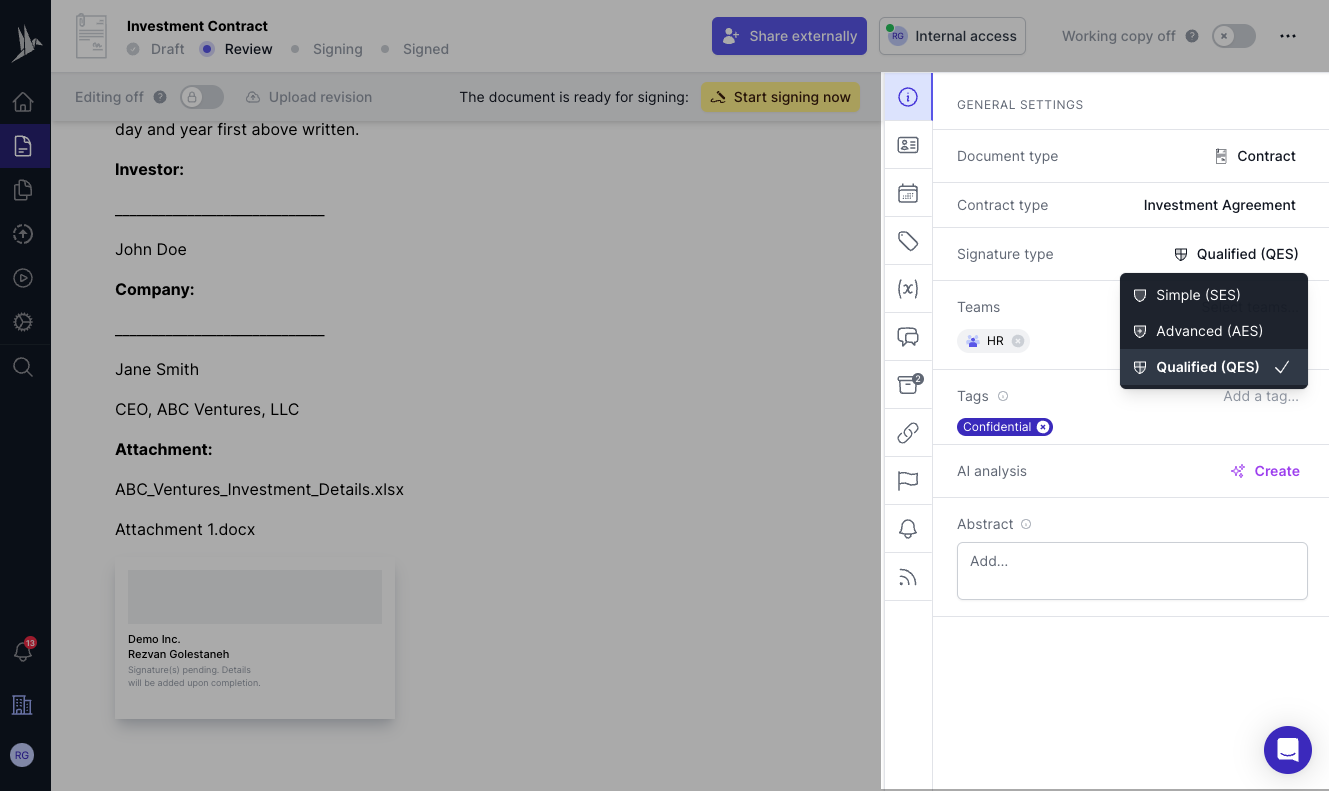
Task: Click help icon next to Editing off
Action: click(160, 97)
